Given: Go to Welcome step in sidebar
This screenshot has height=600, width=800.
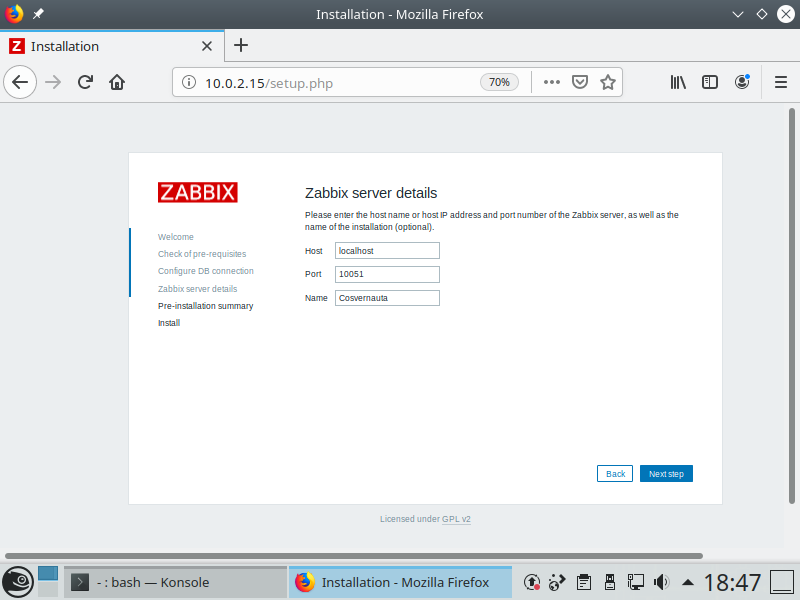Looking at the screenshot, I should tap(176, 237).
